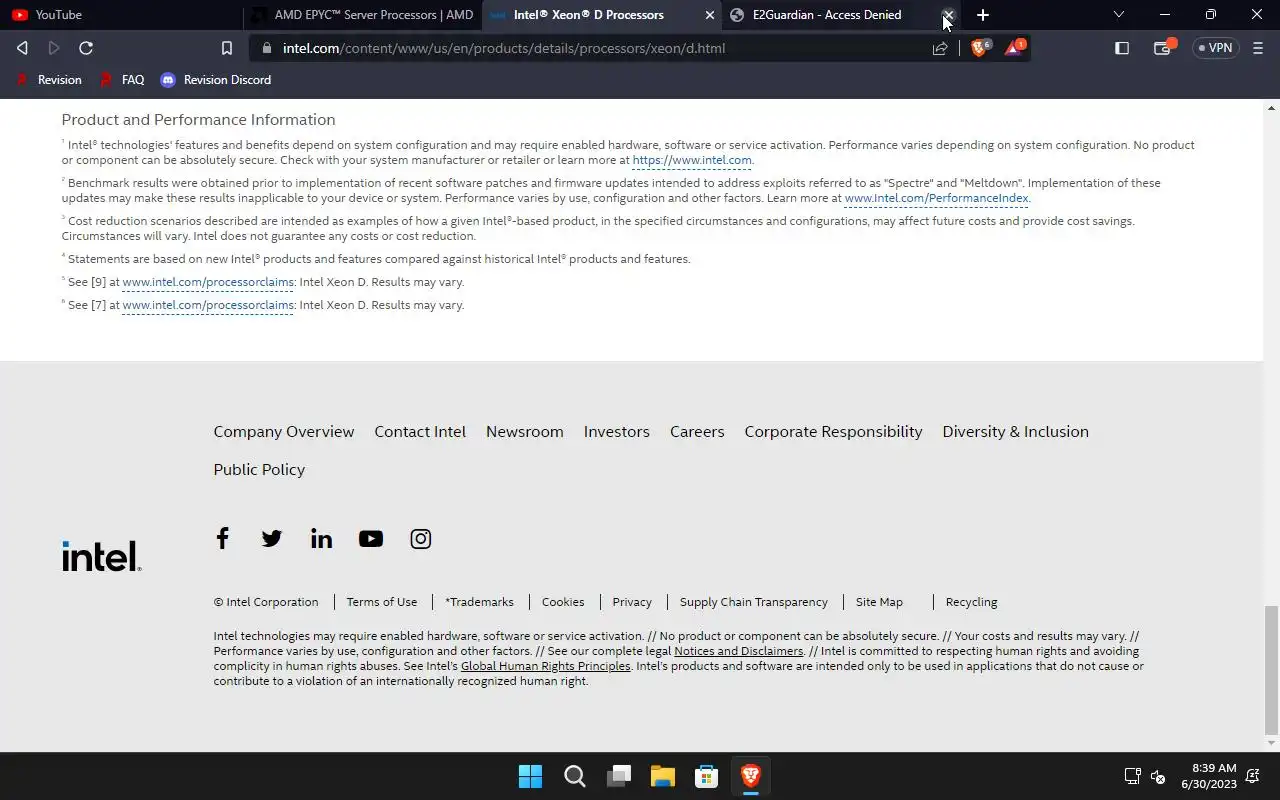Image resolution: width=1280 pixels, height=800 pixels.
Task: Close the Intel Xeon D Processors tab
Action: (710, 15)
